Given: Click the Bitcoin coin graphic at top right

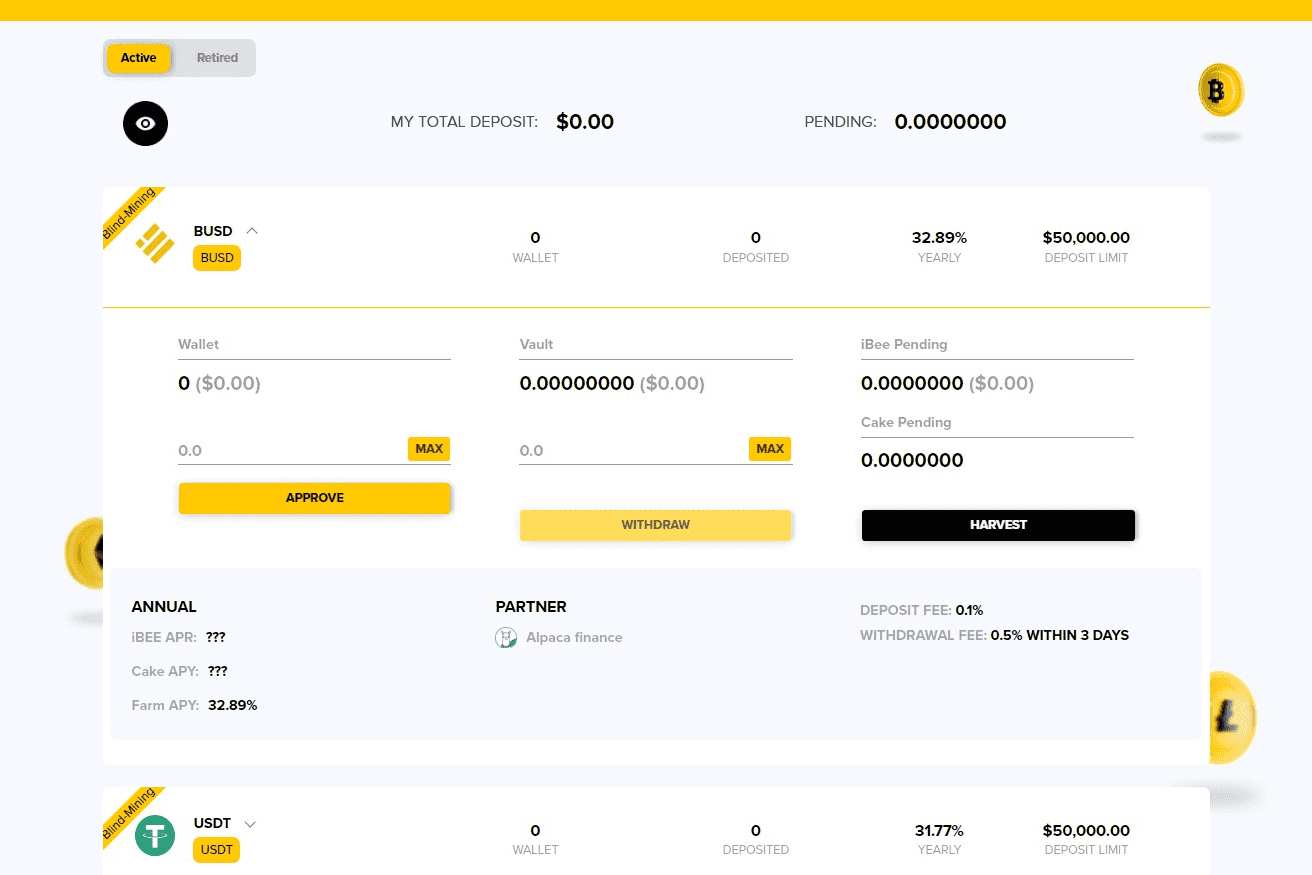Looking at the screenshot, I should [x=1219, y=90].
